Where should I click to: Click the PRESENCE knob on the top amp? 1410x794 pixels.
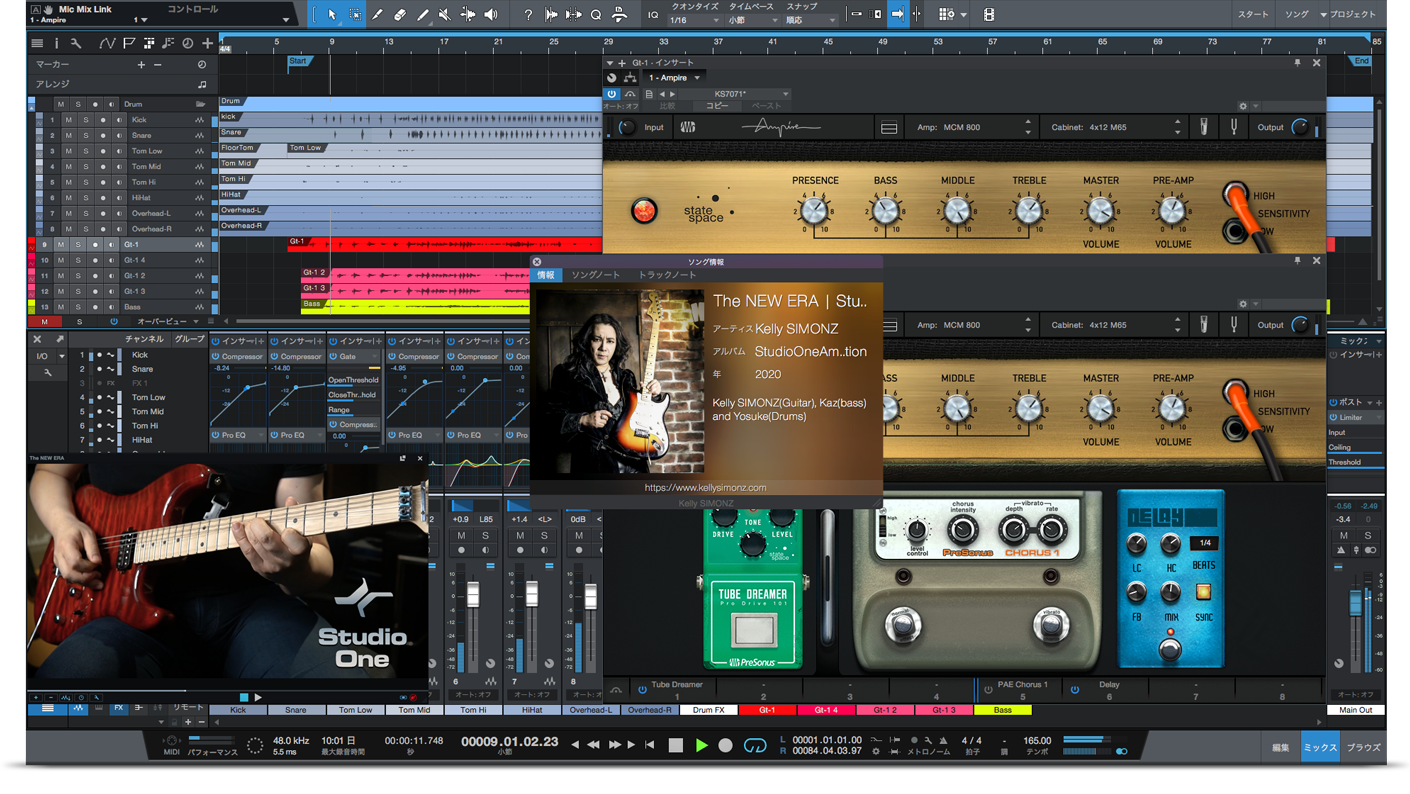click(814, 210)
